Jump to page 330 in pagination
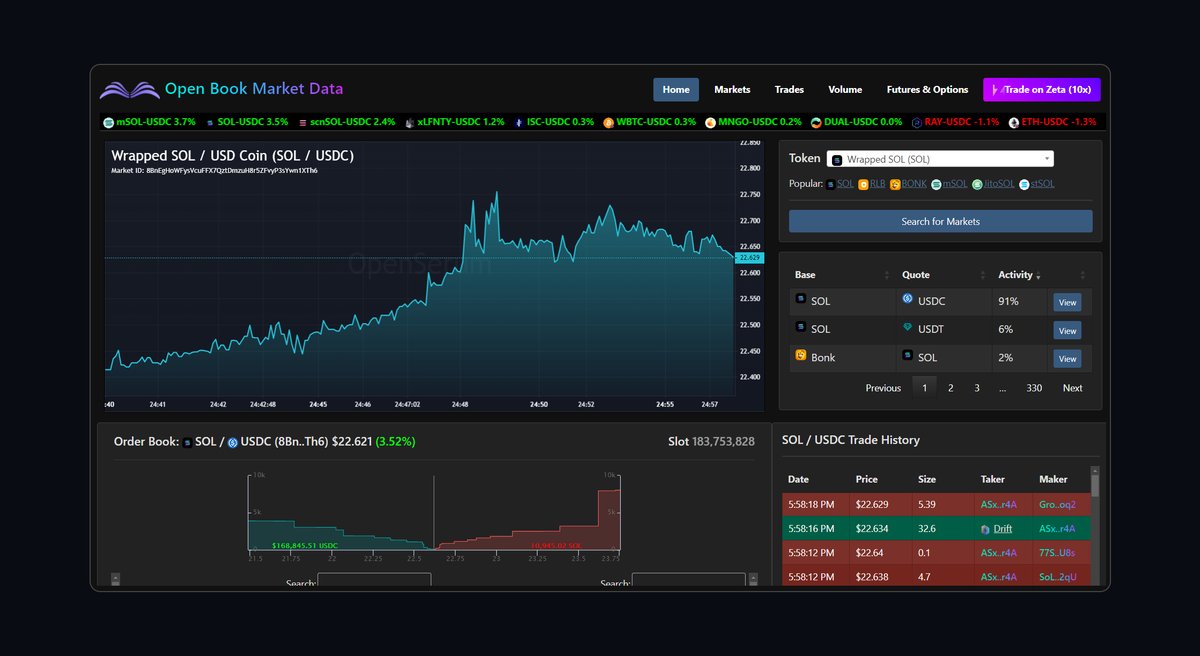Screen dimensions: 1200x656 1034,388
